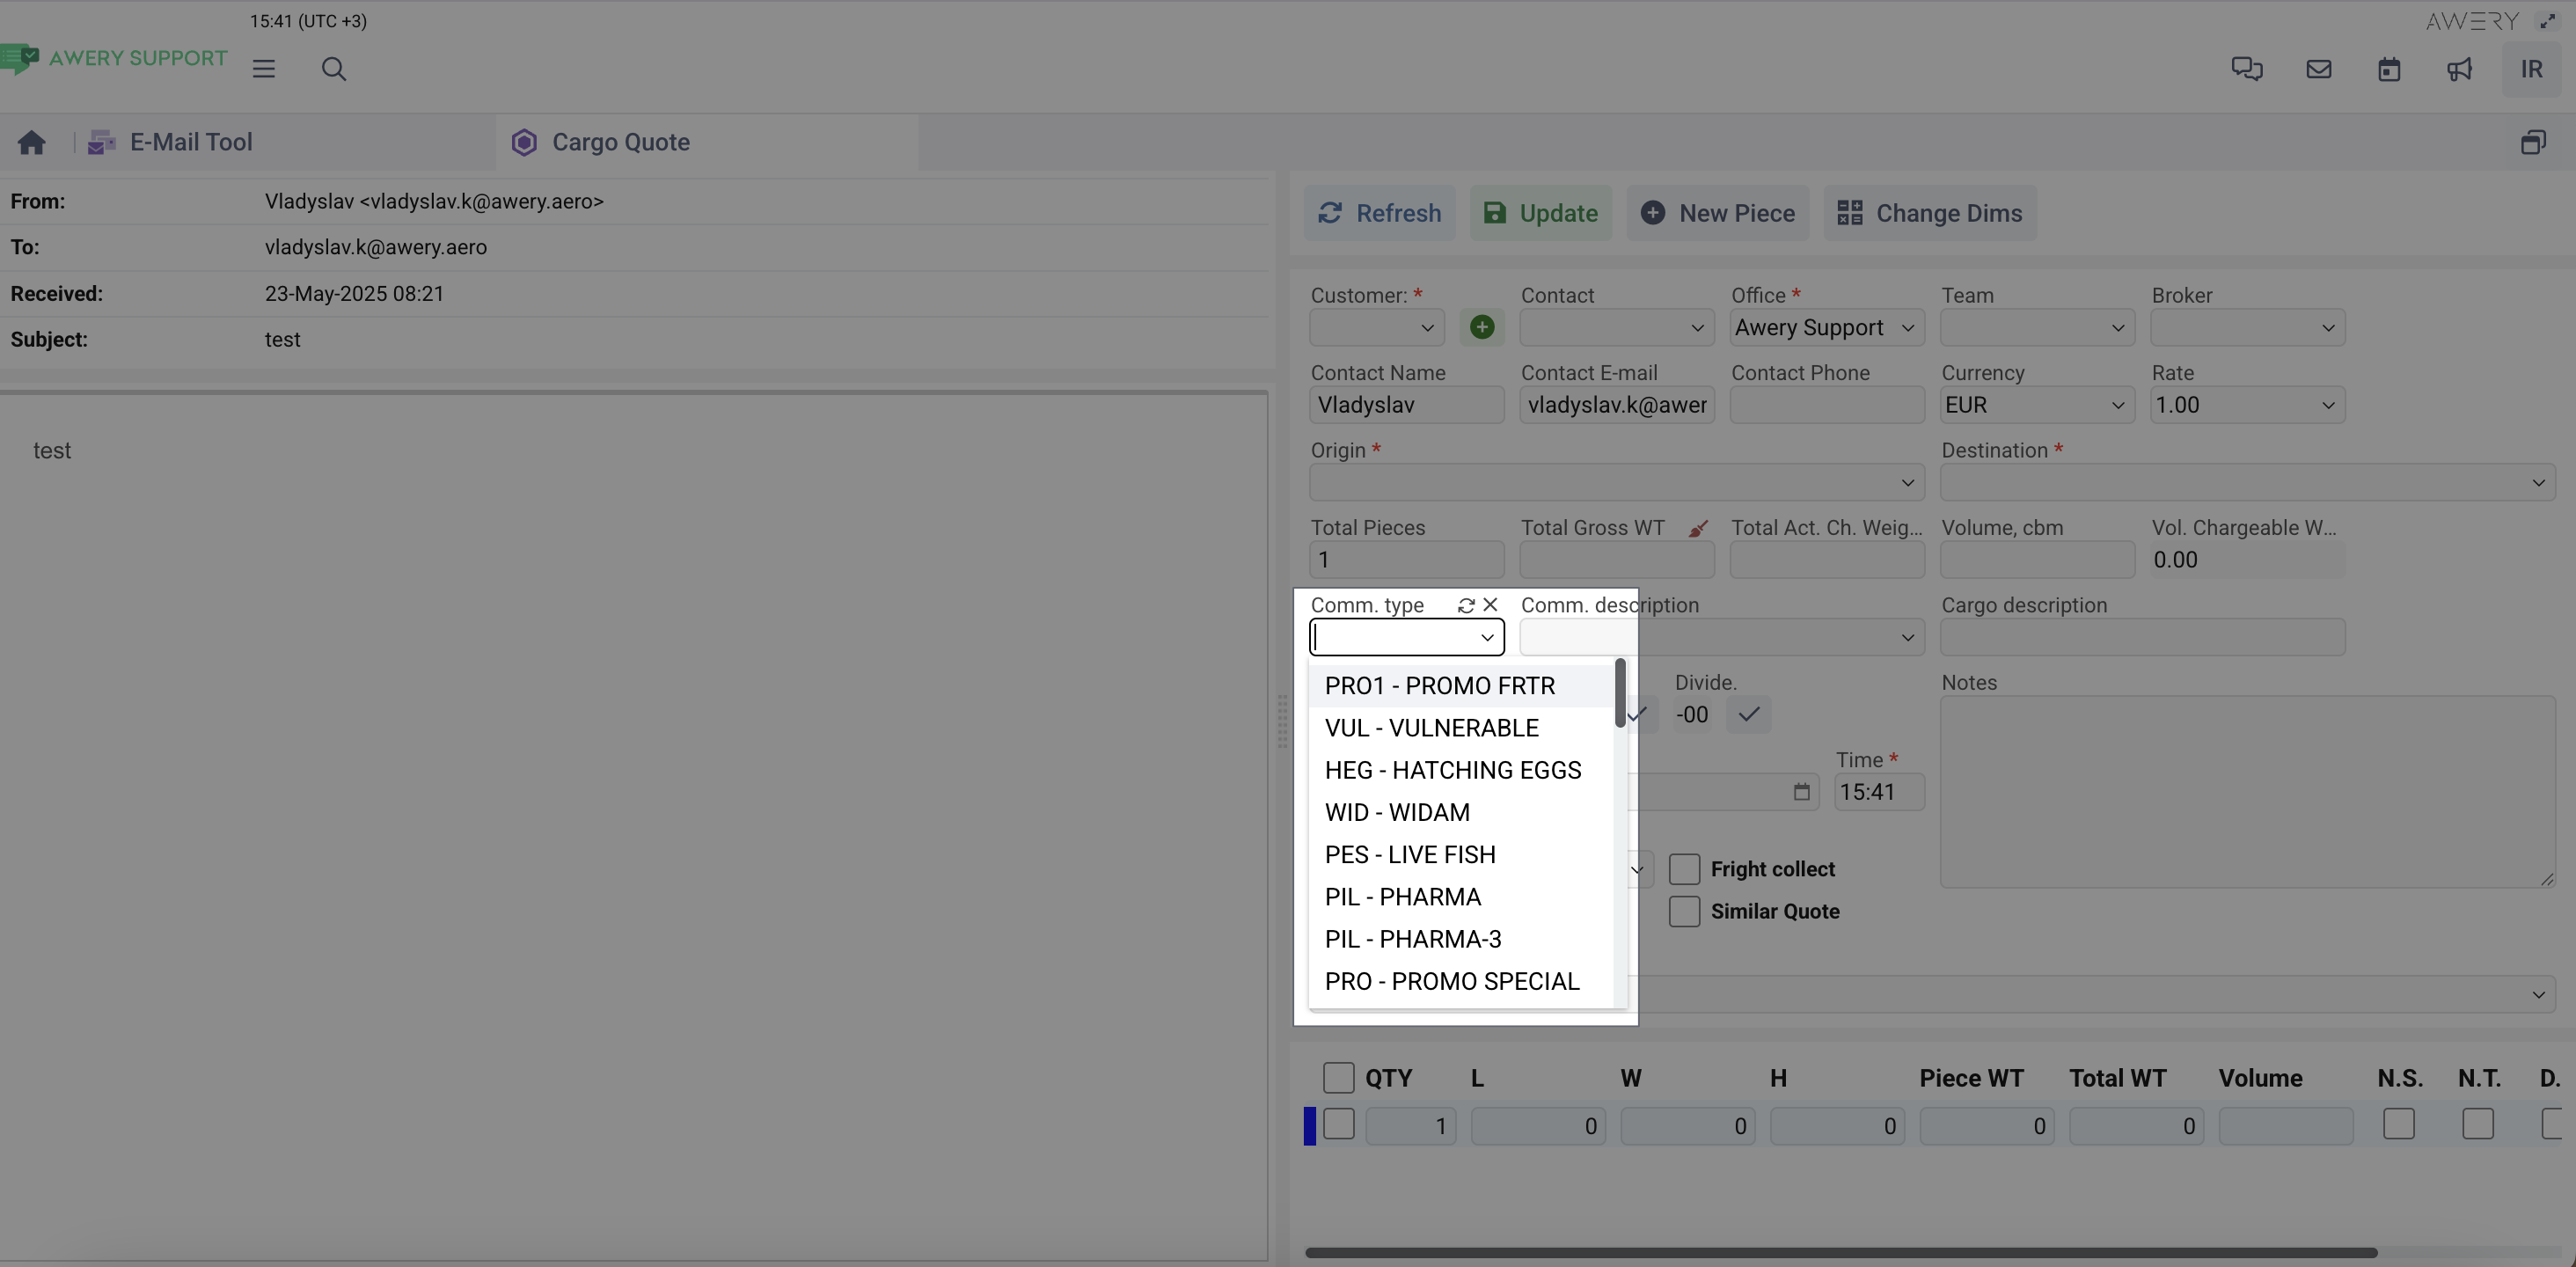Click green plus to add customer
The image size is (2576, 1267).
coord(1481,327)
